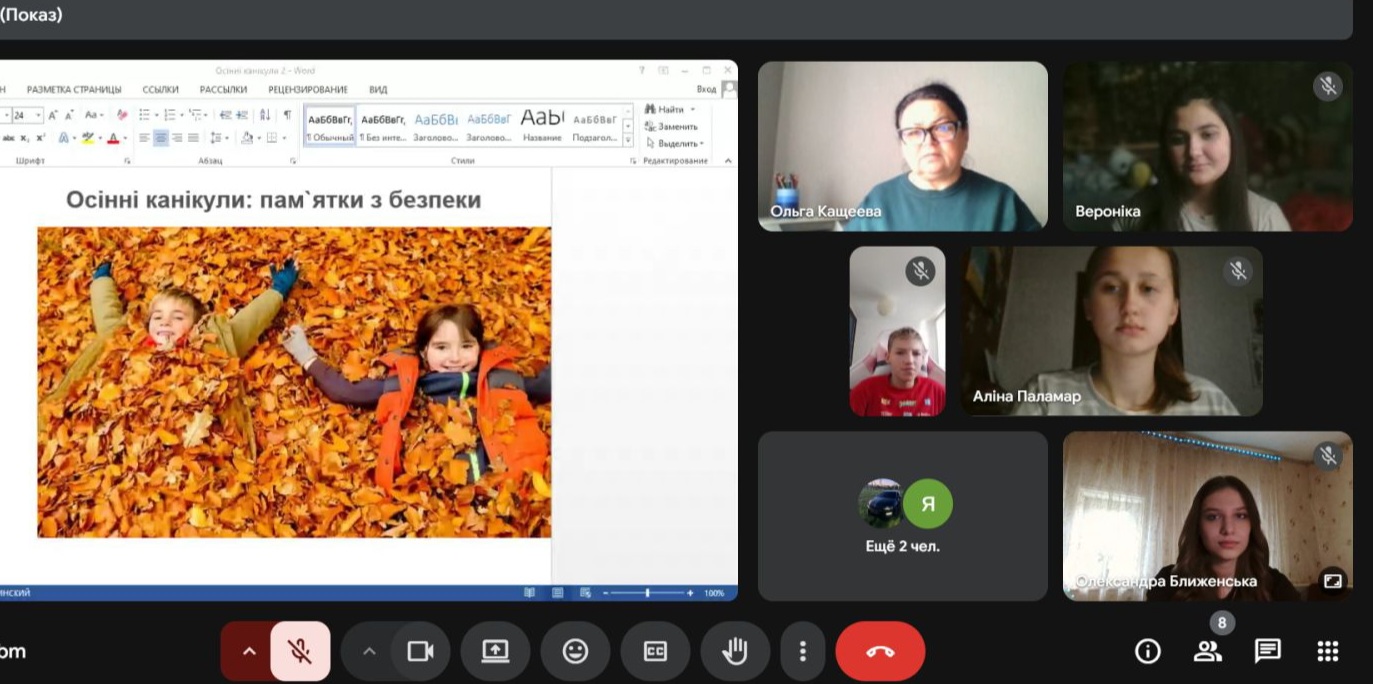Viewport: 1373px width, 684px height.
Task: Open the activities grid icon
Action: coord(1328,652)
